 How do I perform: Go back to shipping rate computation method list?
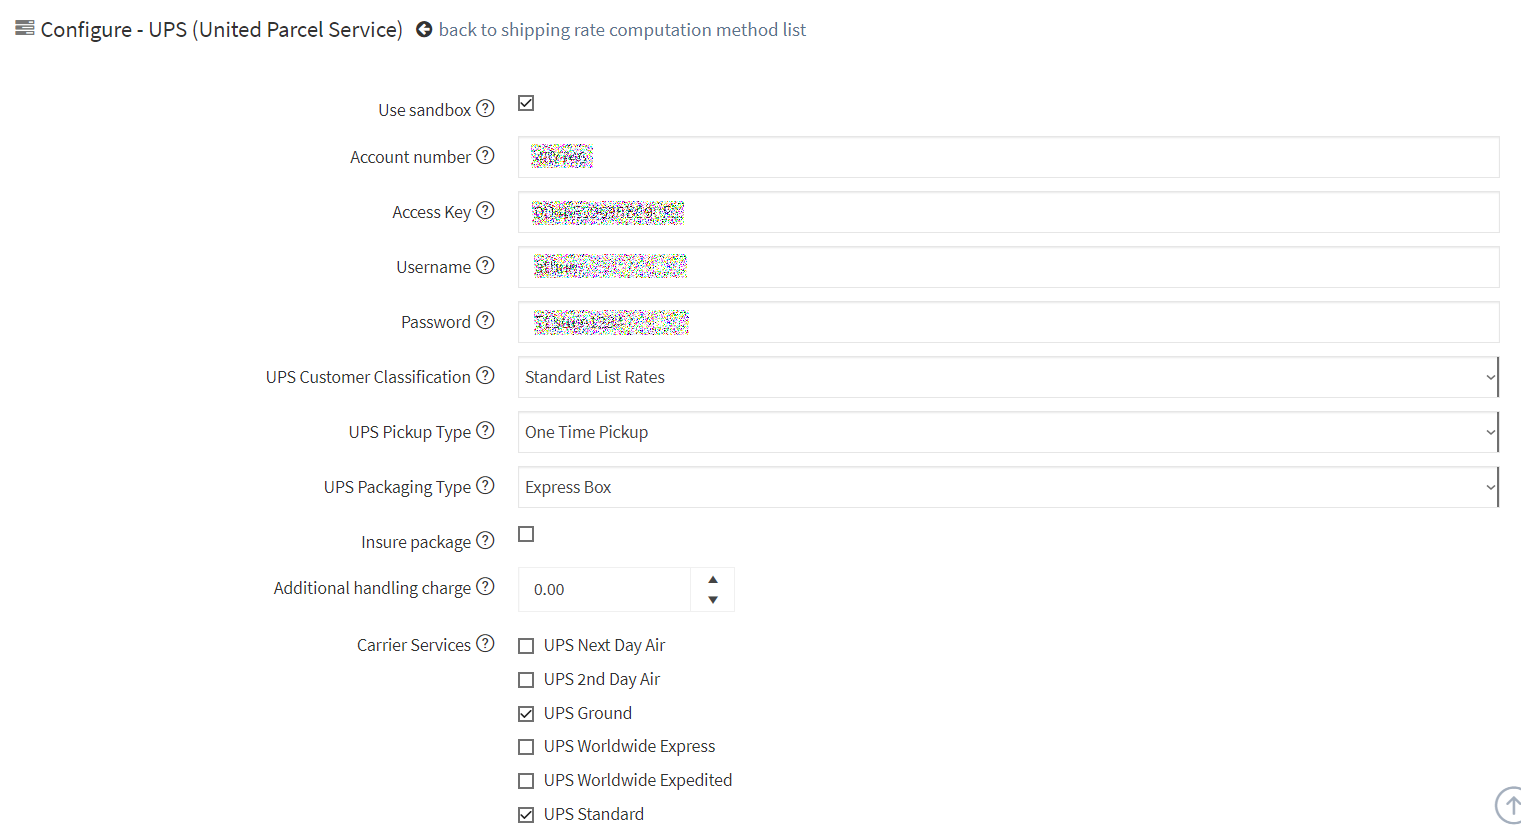click(622, 30)
